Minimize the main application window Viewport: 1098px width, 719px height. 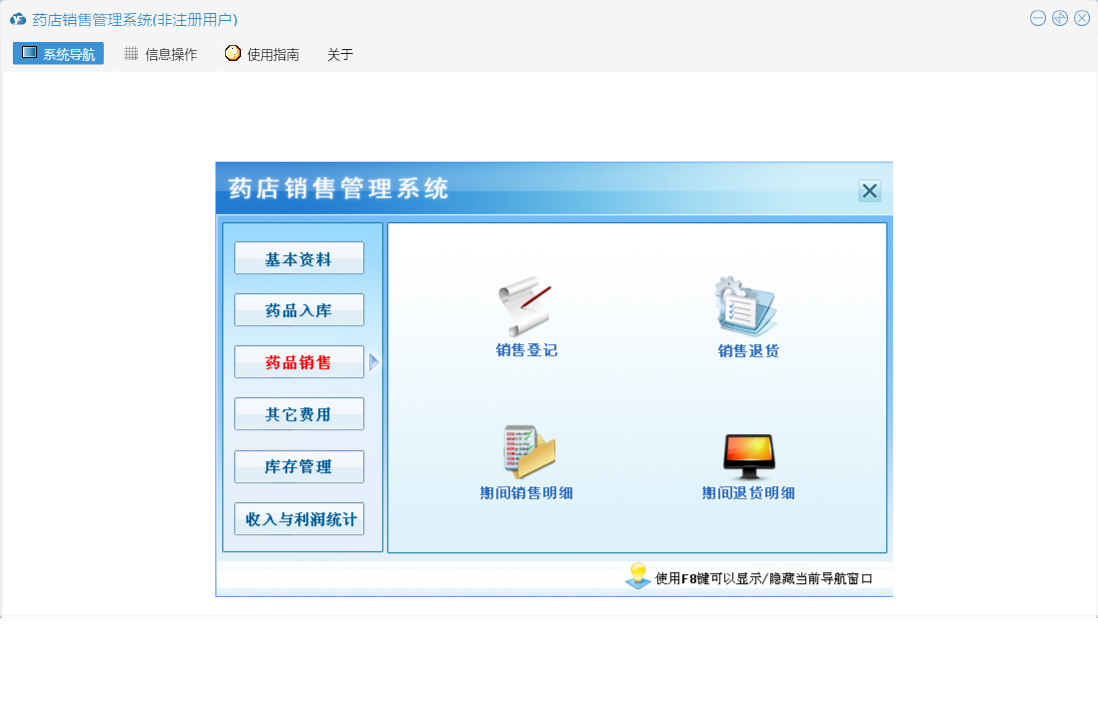tap(1038, 18)
